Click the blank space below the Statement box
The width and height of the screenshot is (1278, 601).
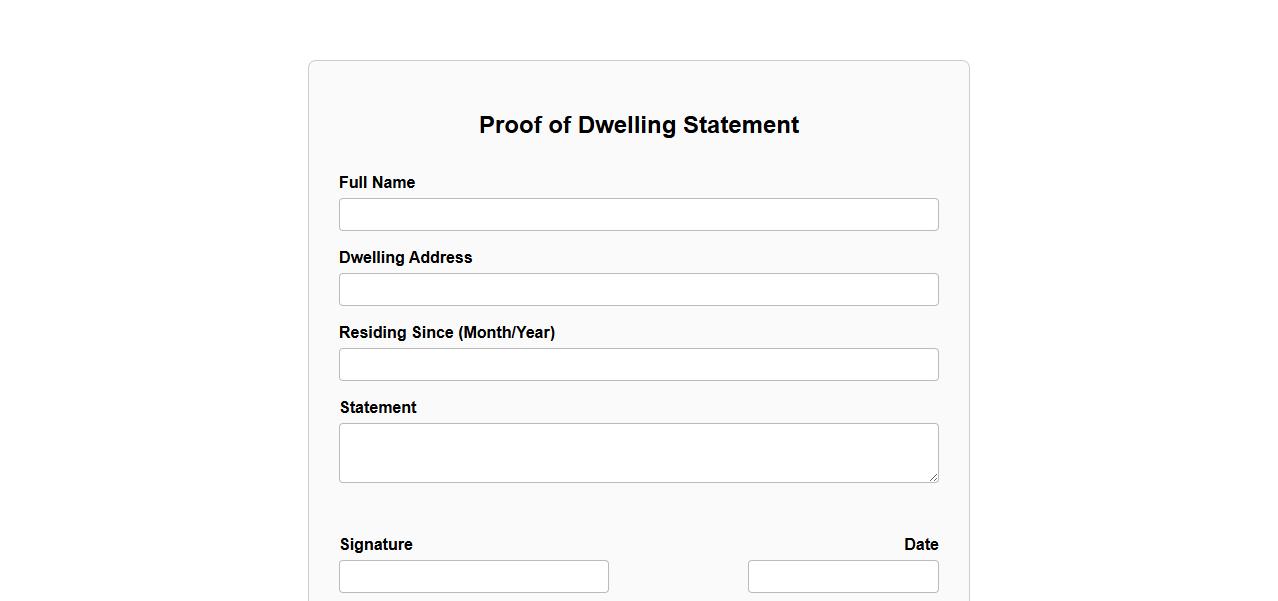638,510
